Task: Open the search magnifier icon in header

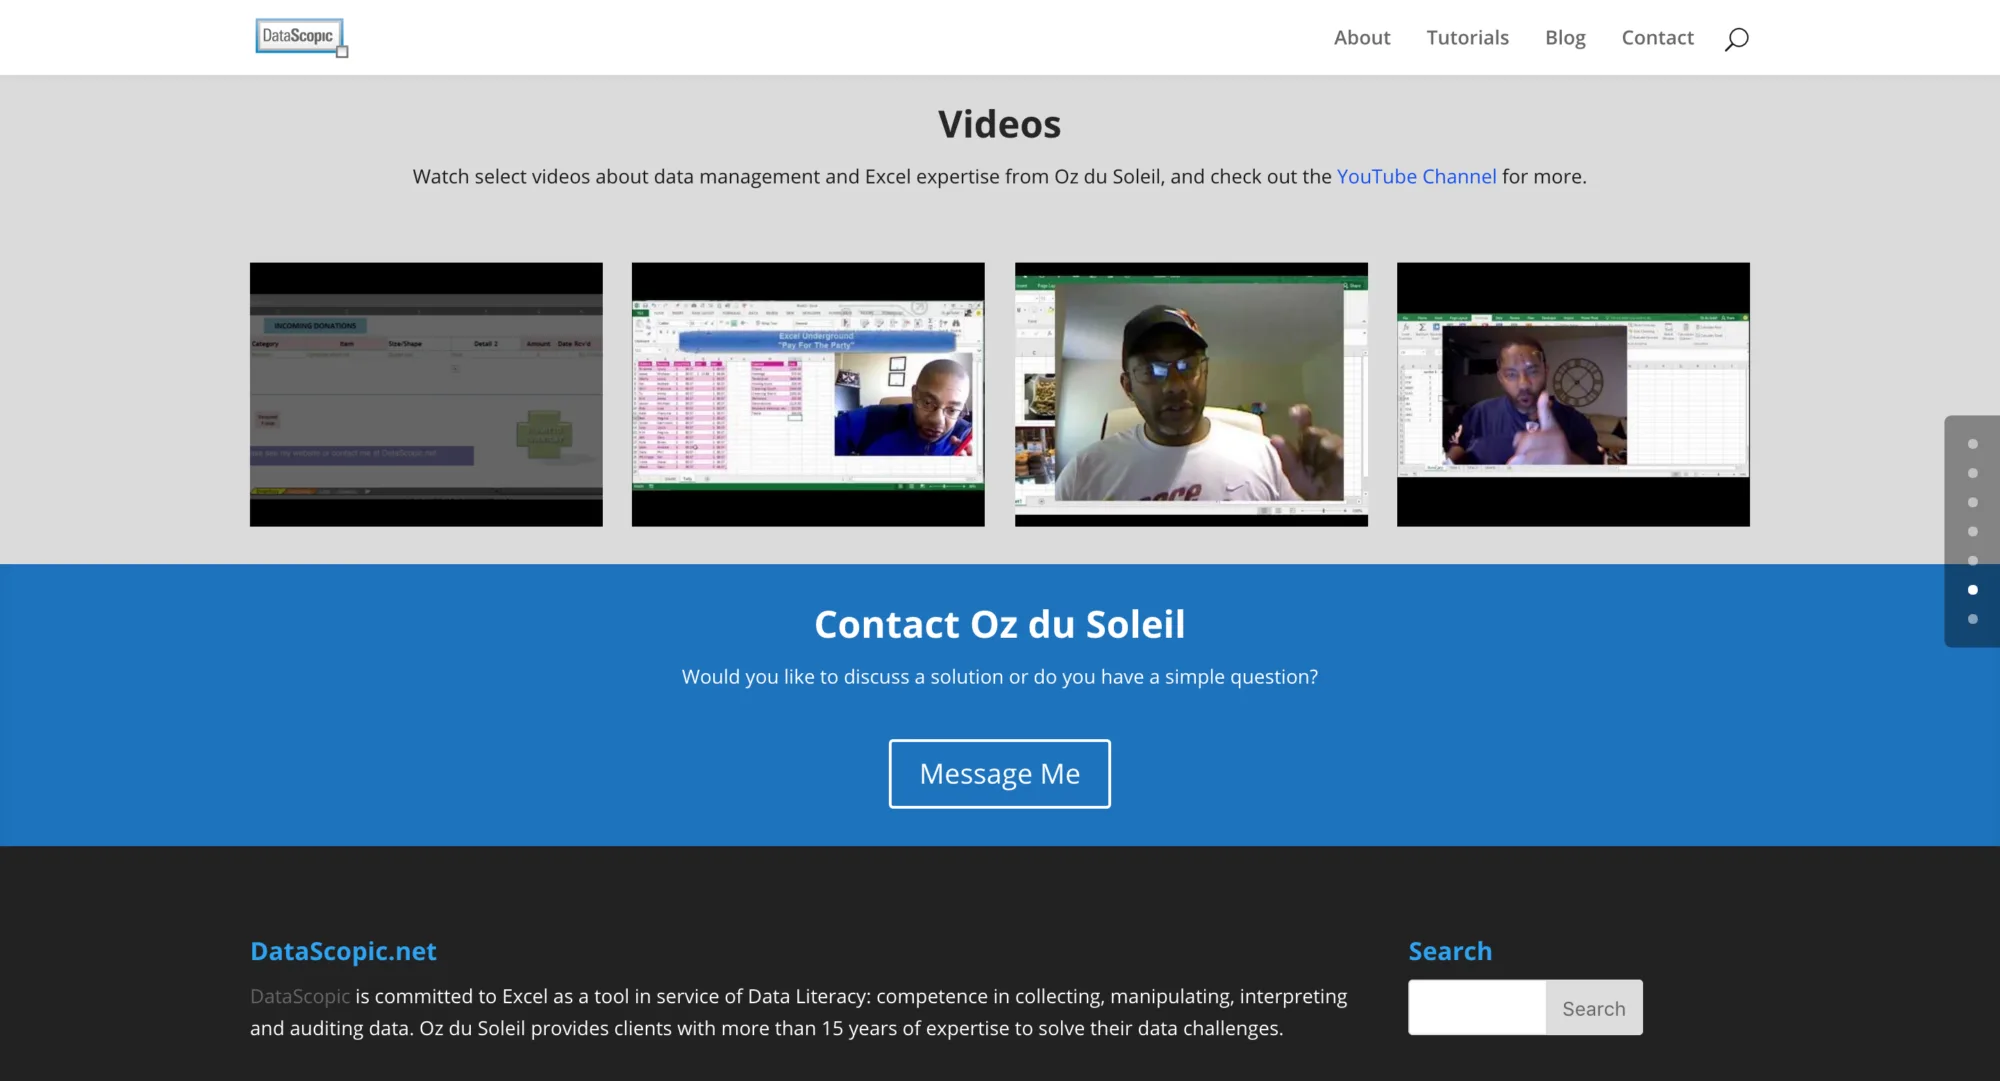Action: (1736, 38)
